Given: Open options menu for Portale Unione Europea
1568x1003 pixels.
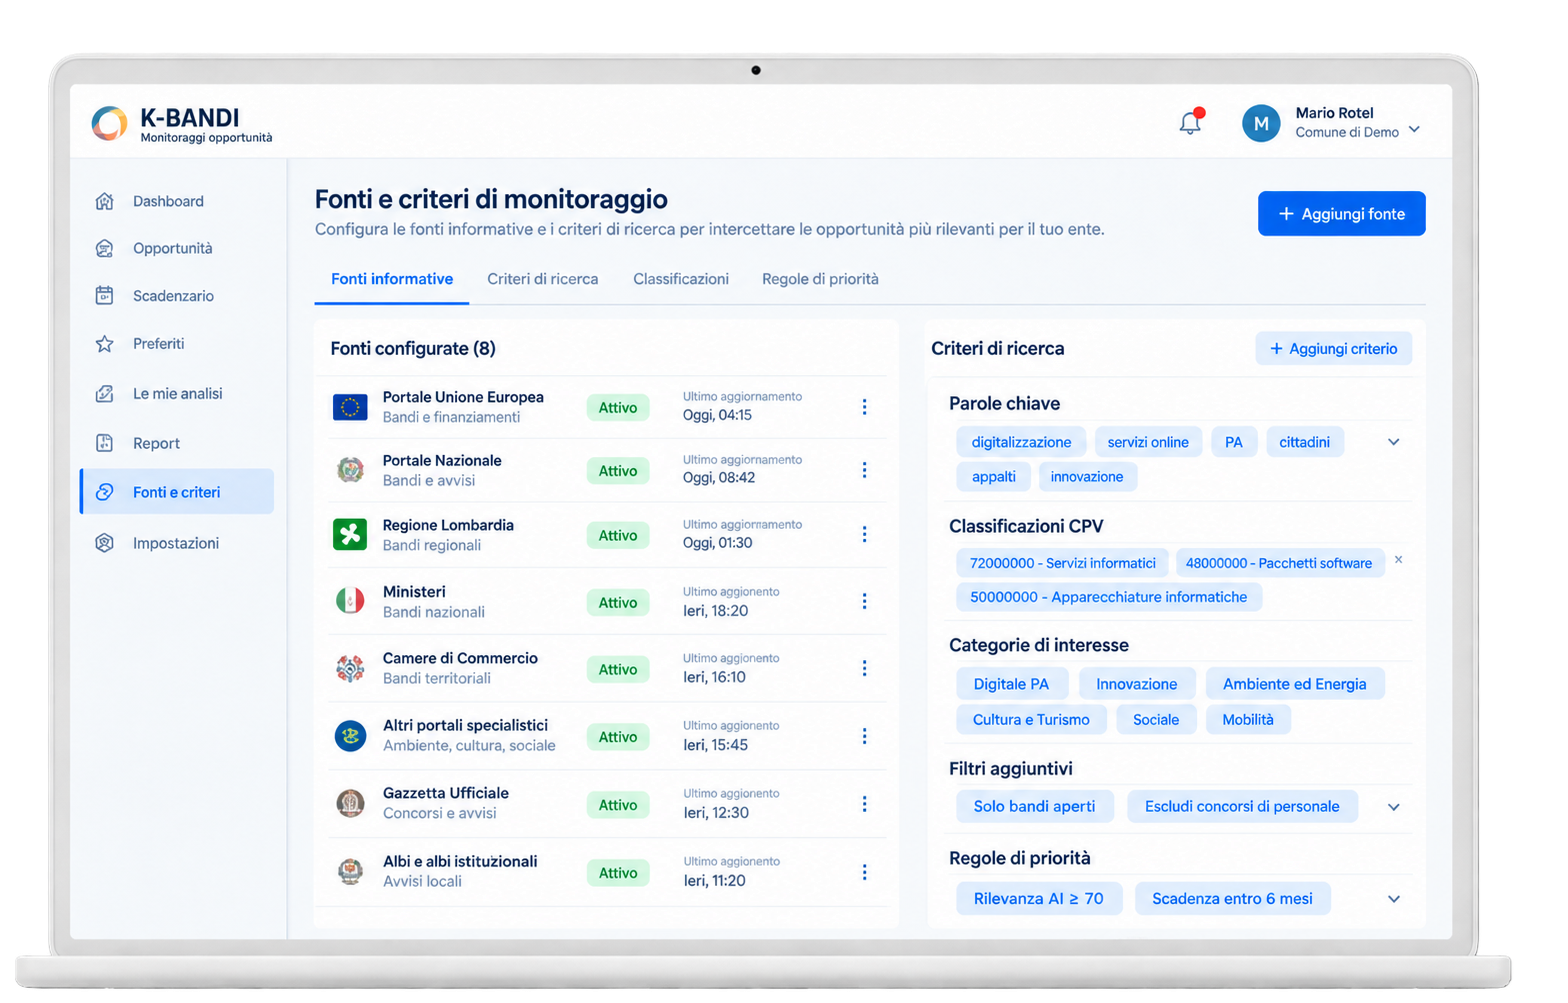Looking at the screenshot, I should point(864,407).
